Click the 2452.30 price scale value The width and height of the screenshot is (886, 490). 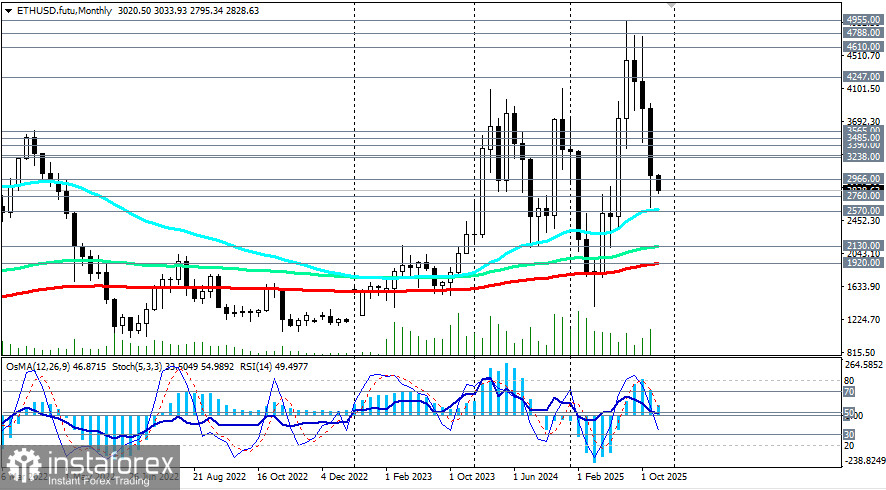click(864, 220)
